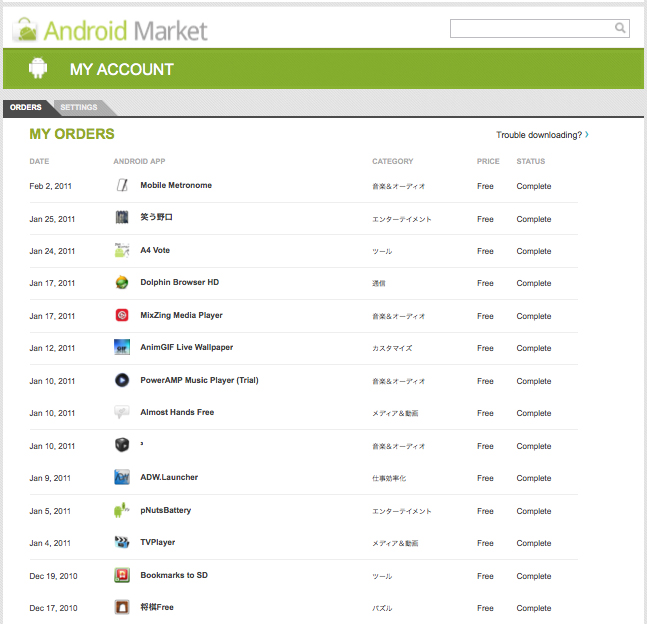Open the Trouble downloading link

pos(541,135)
